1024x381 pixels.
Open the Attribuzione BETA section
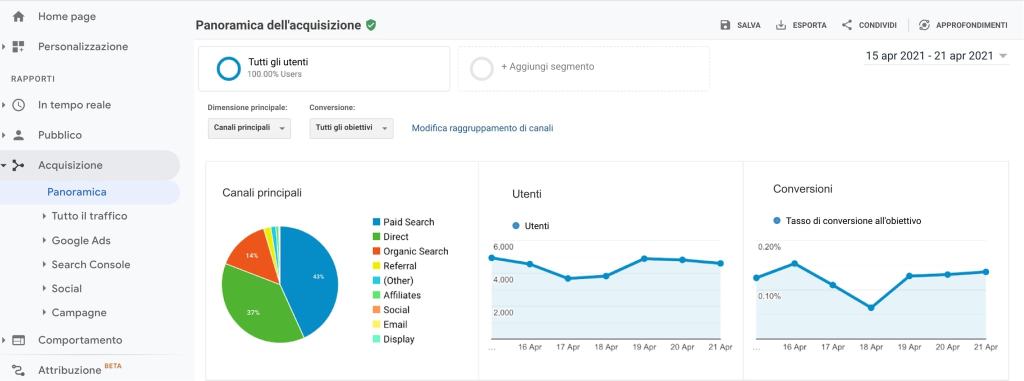coord(80,369)
